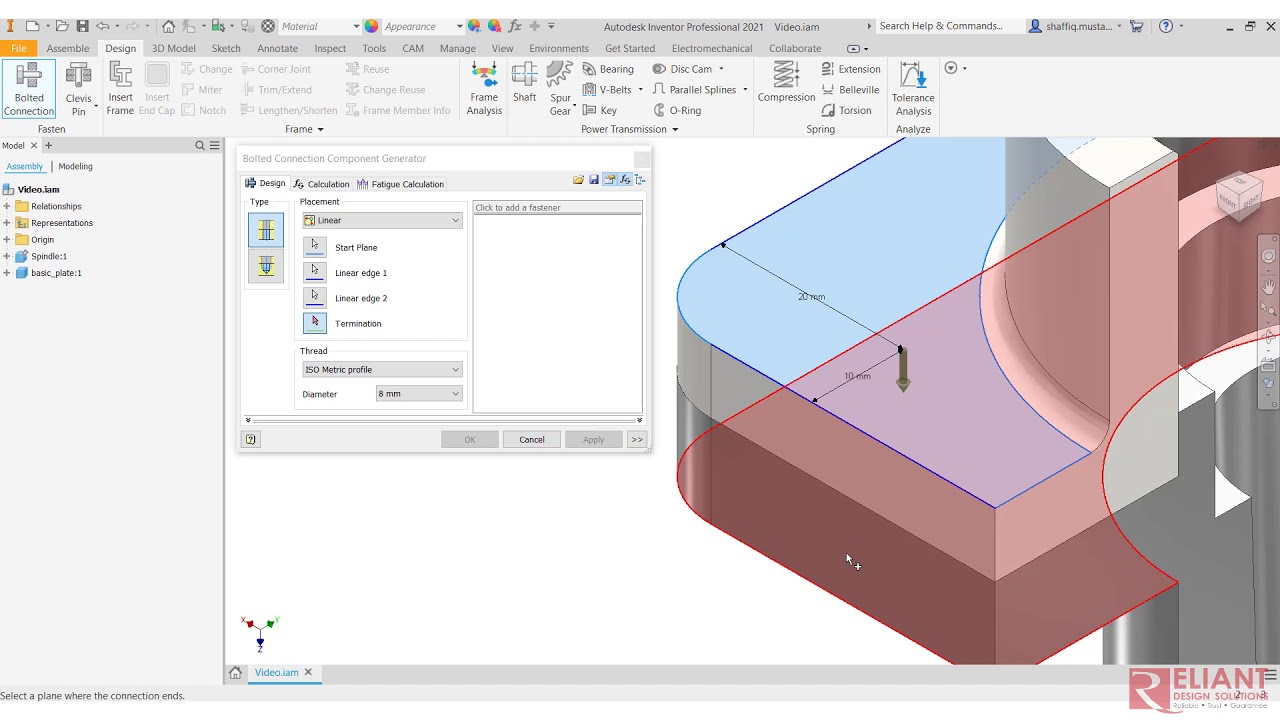
Task: Click the Save icon in quick access toolbar
Action: coord(83,26)
